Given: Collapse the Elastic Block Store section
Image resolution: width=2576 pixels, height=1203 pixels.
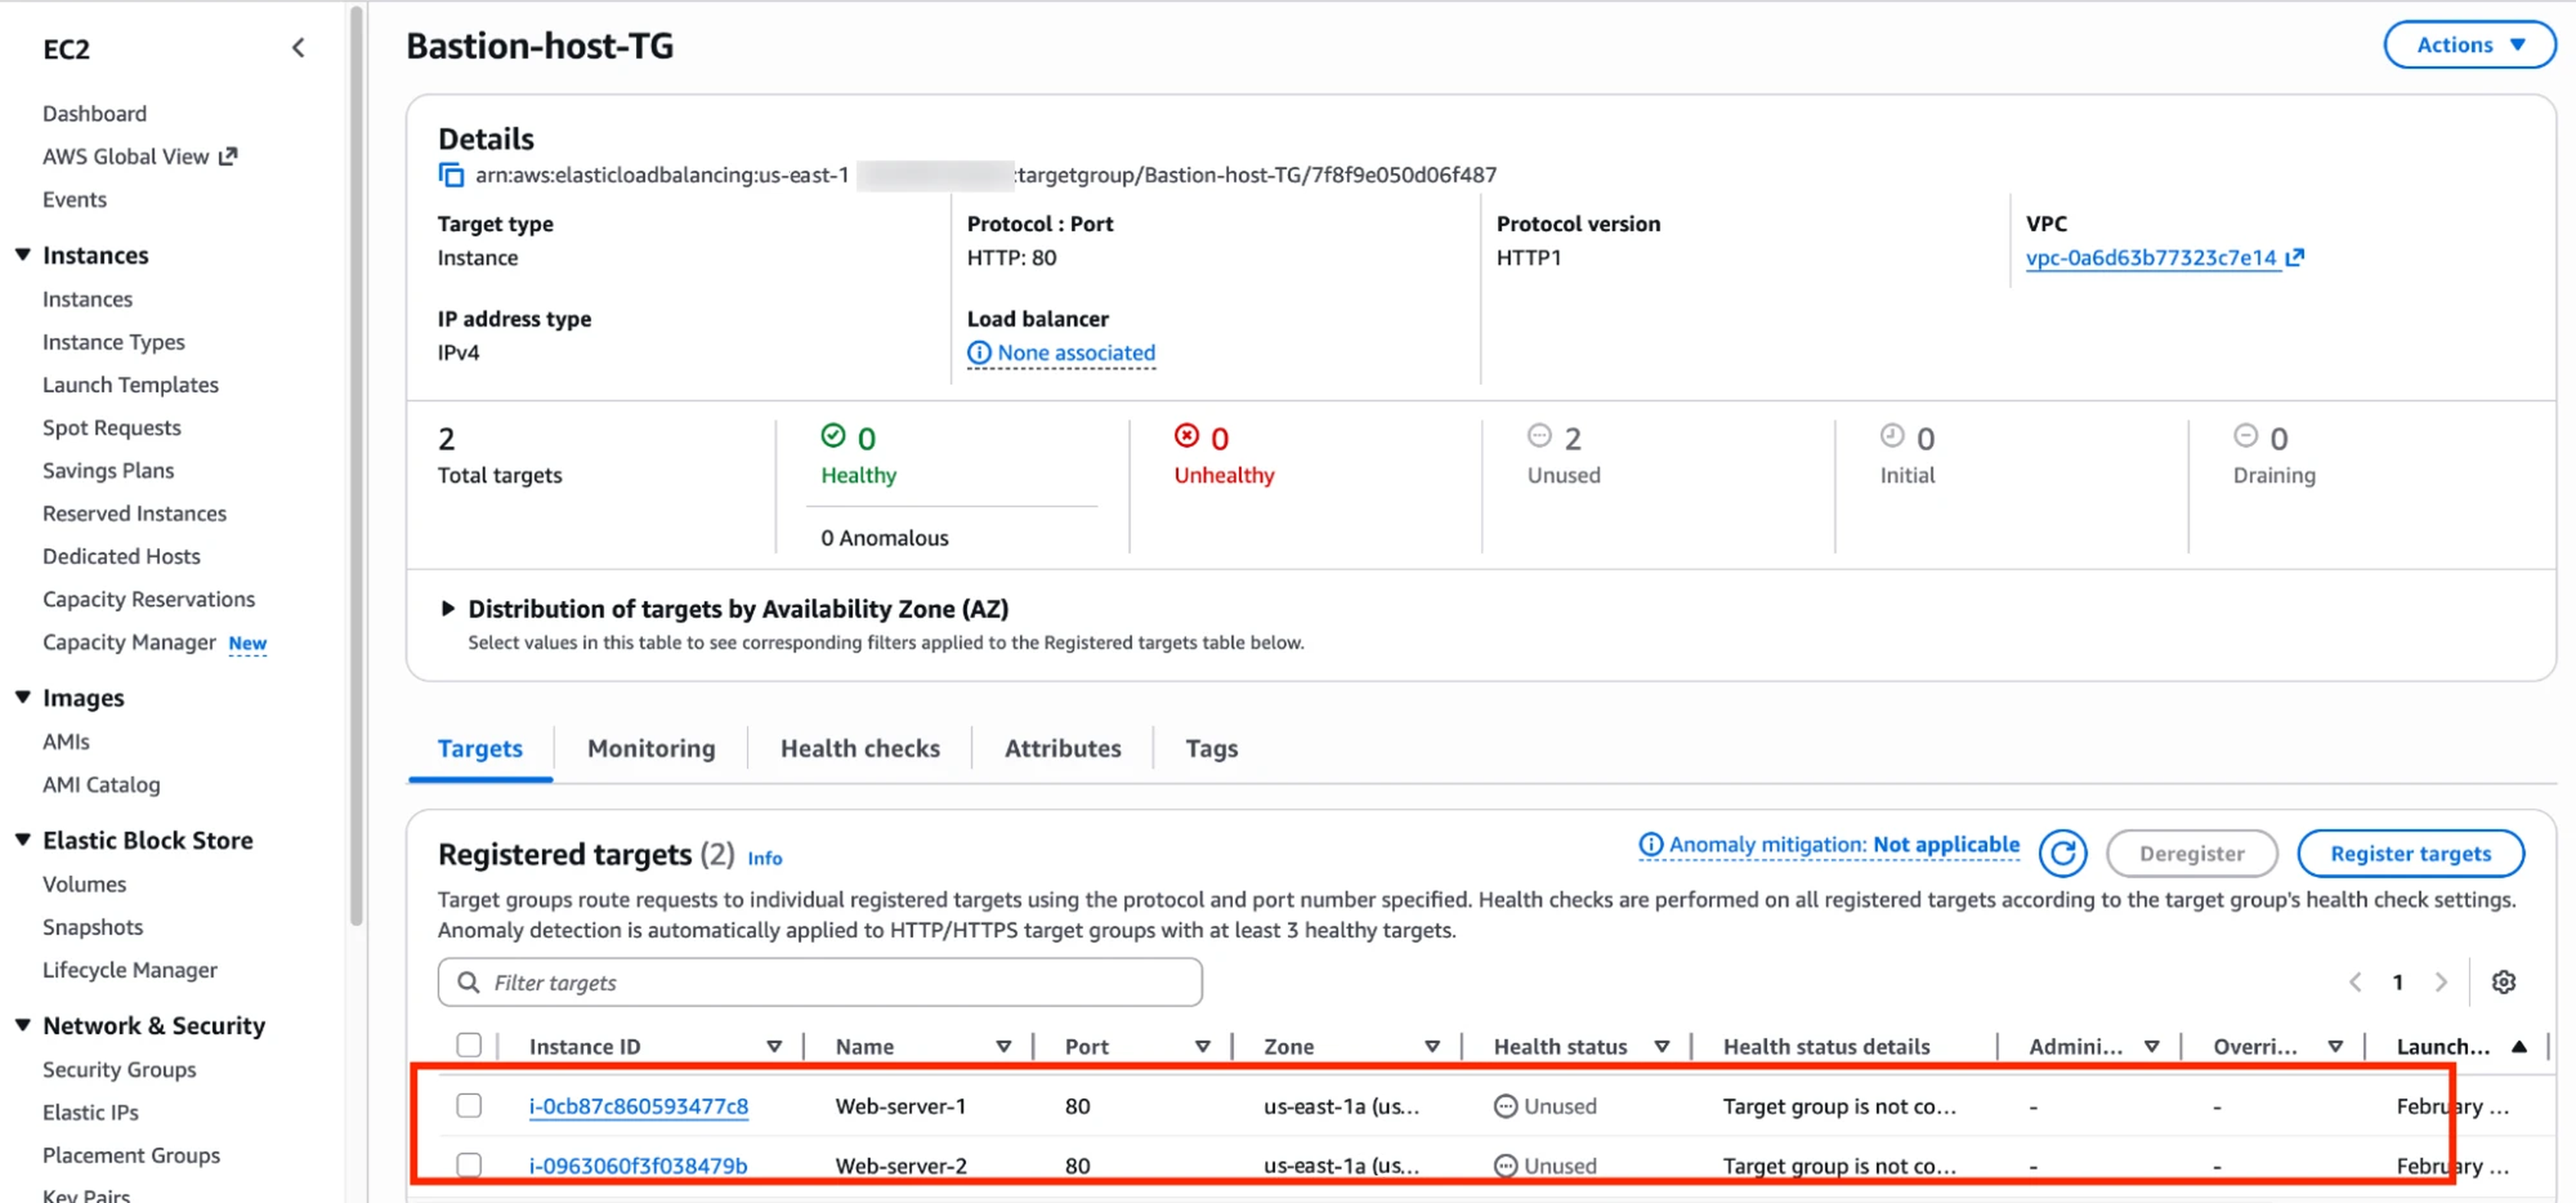Looking at the screenshot, I should (23, 840).
